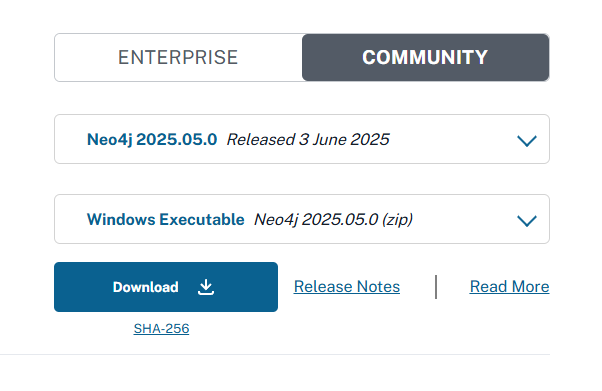Open the Windows Executable platform dropdown

click(302, 219)
